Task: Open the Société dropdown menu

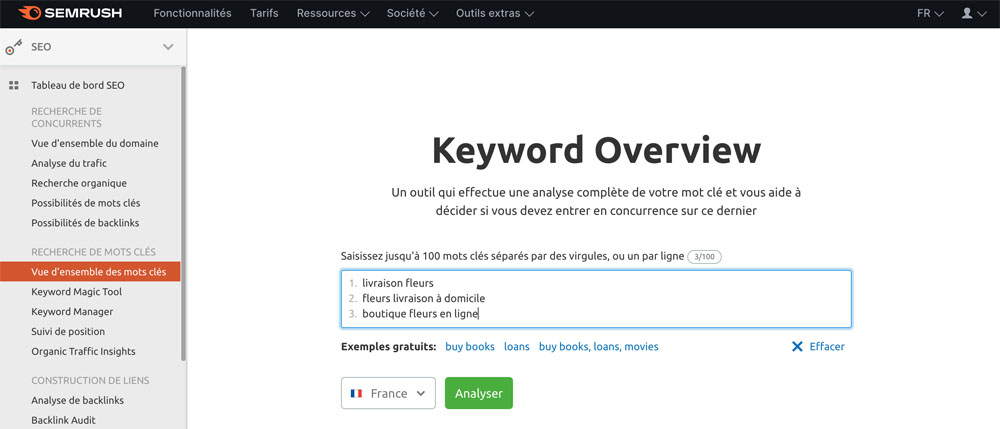Action: pos(412,13)
